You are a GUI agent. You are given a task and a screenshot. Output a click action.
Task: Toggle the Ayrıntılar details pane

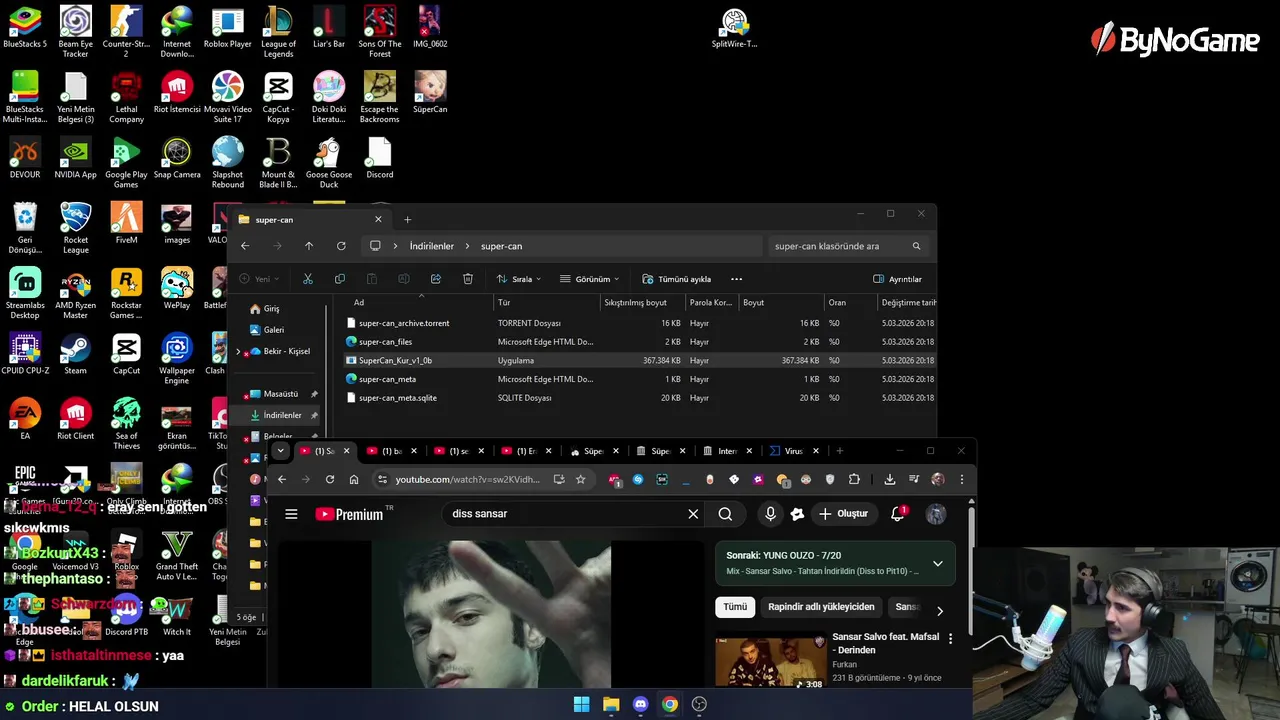pyautogui.click(x=898, y=279)
